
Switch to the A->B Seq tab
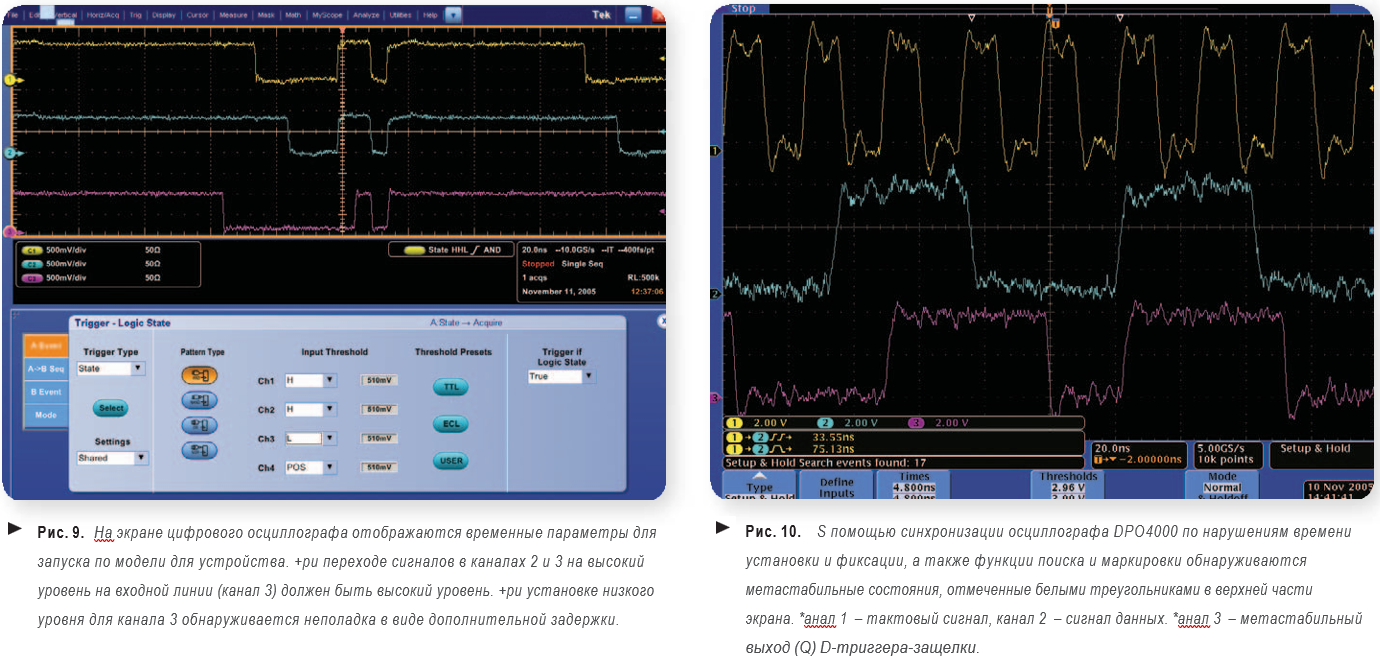[44, 367]
